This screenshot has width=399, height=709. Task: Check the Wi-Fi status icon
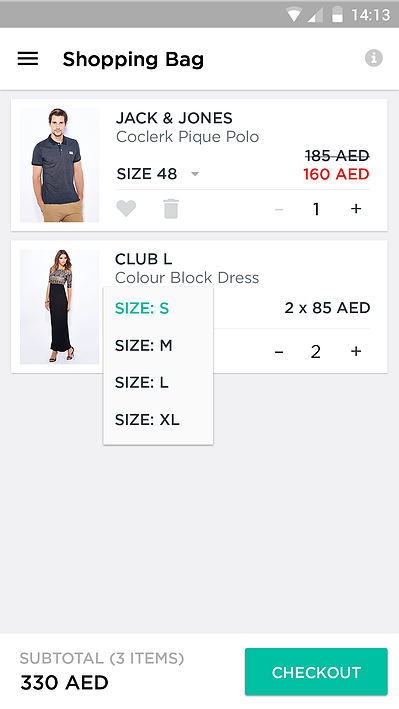click(293, 15)
